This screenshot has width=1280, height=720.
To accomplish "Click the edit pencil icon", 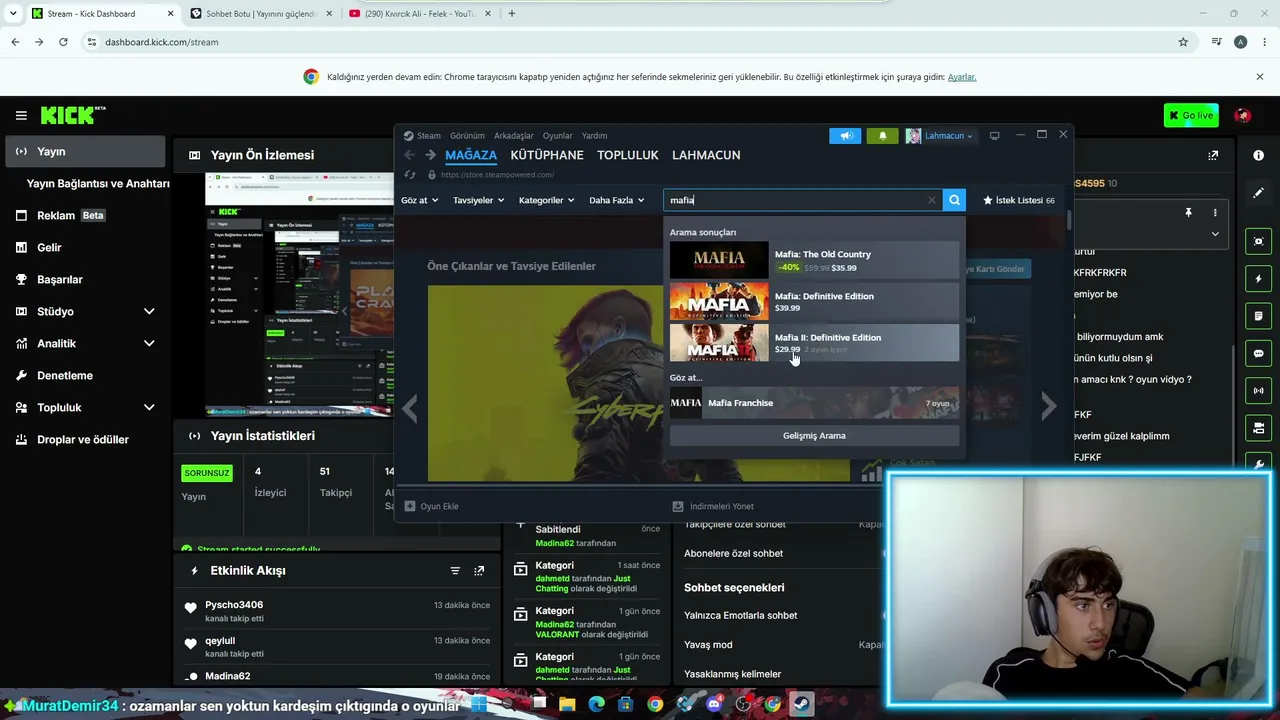I will pos(1258,192).
